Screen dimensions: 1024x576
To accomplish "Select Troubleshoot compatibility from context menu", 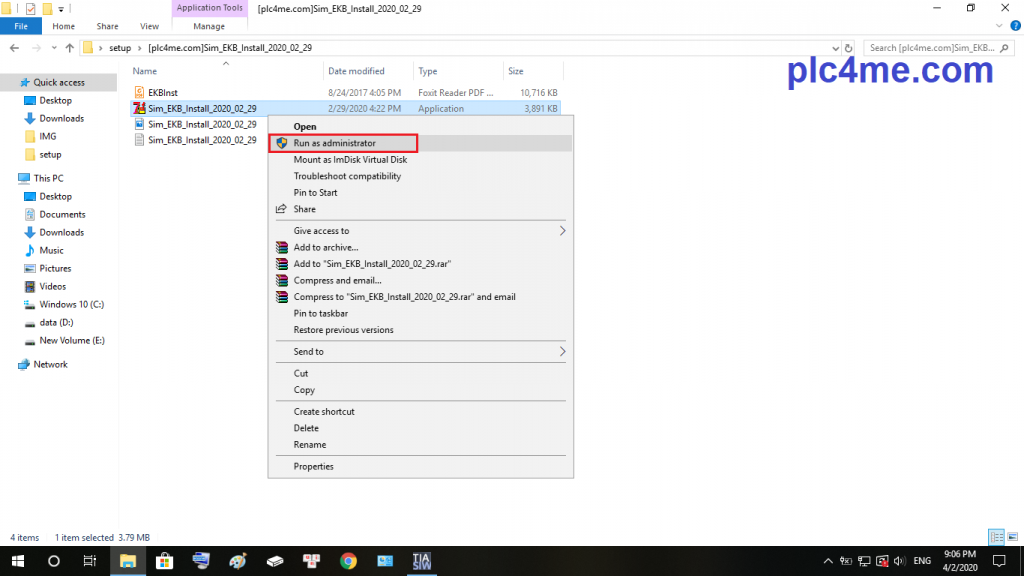I will point(347,176).
